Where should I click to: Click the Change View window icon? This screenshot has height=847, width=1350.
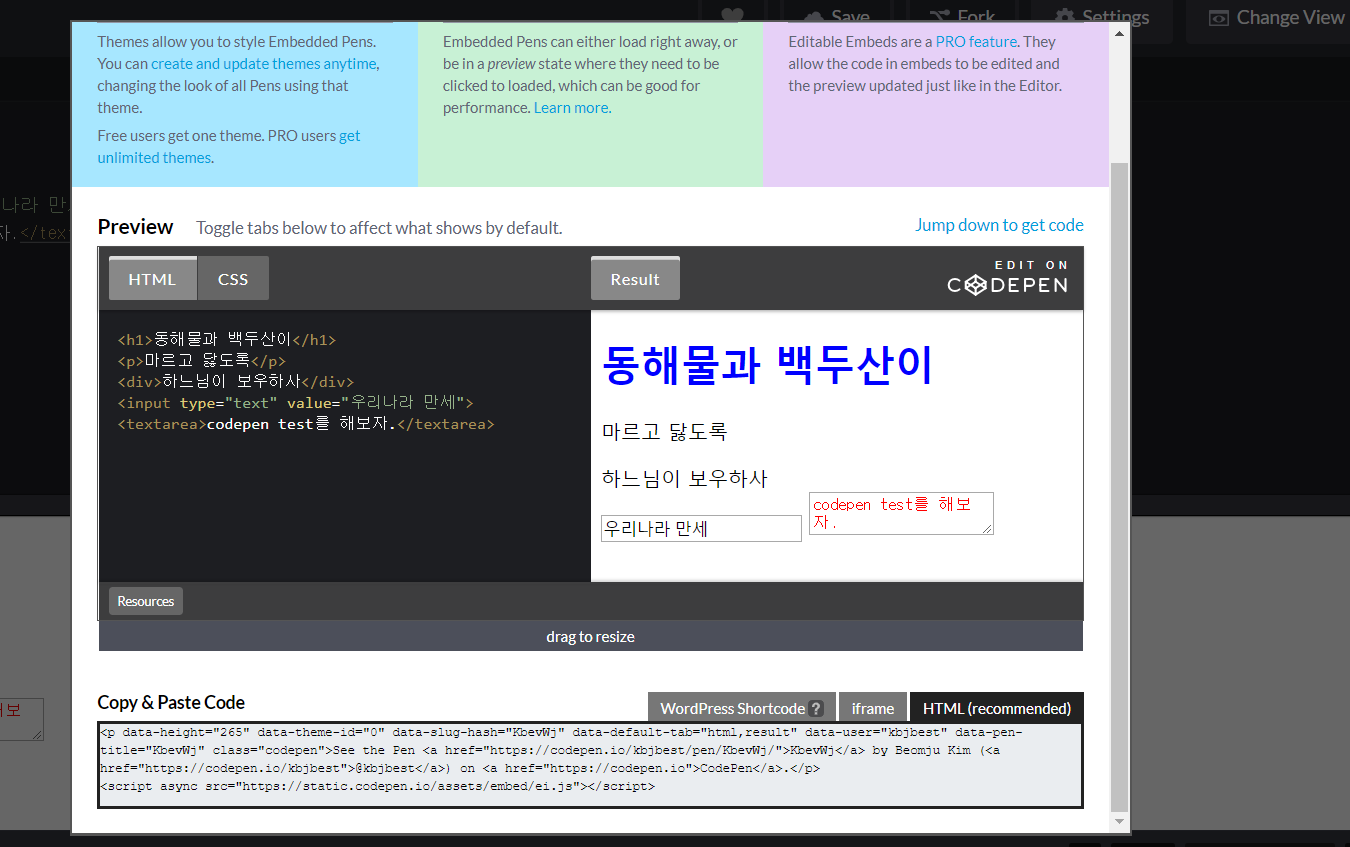pos(1218,17)
